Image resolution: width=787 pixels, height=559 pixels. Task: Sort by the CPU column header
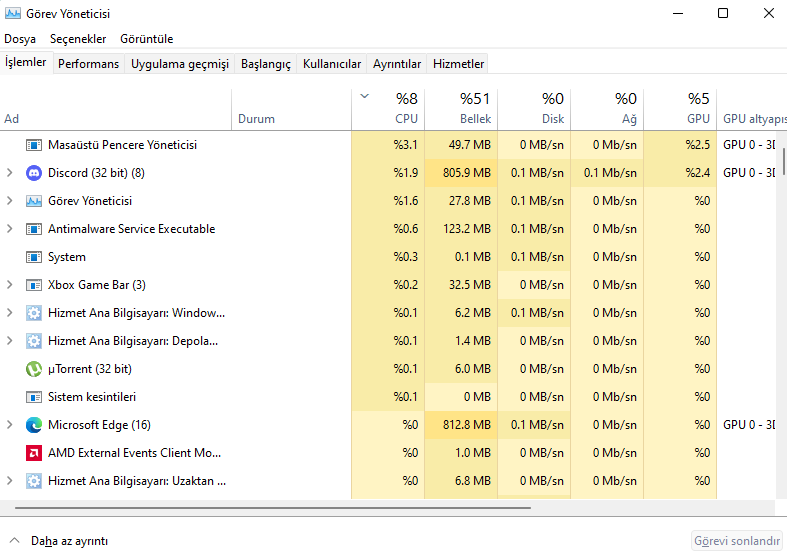[x=388, y=110]
